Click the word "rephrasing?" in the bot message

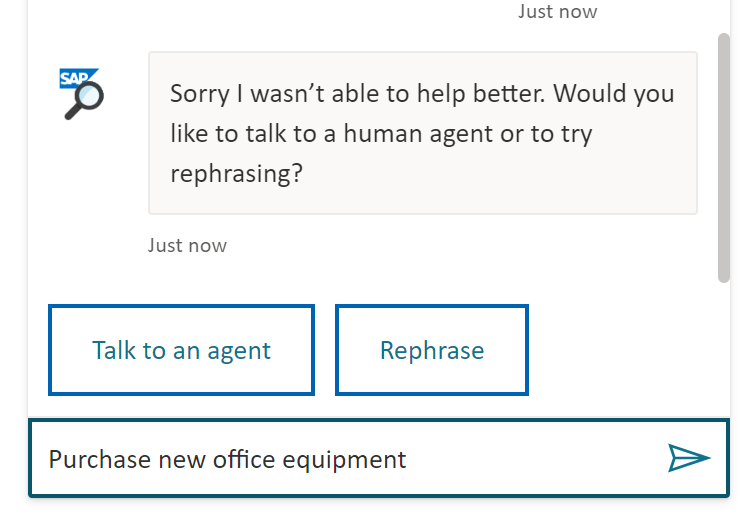pos(237,174)
